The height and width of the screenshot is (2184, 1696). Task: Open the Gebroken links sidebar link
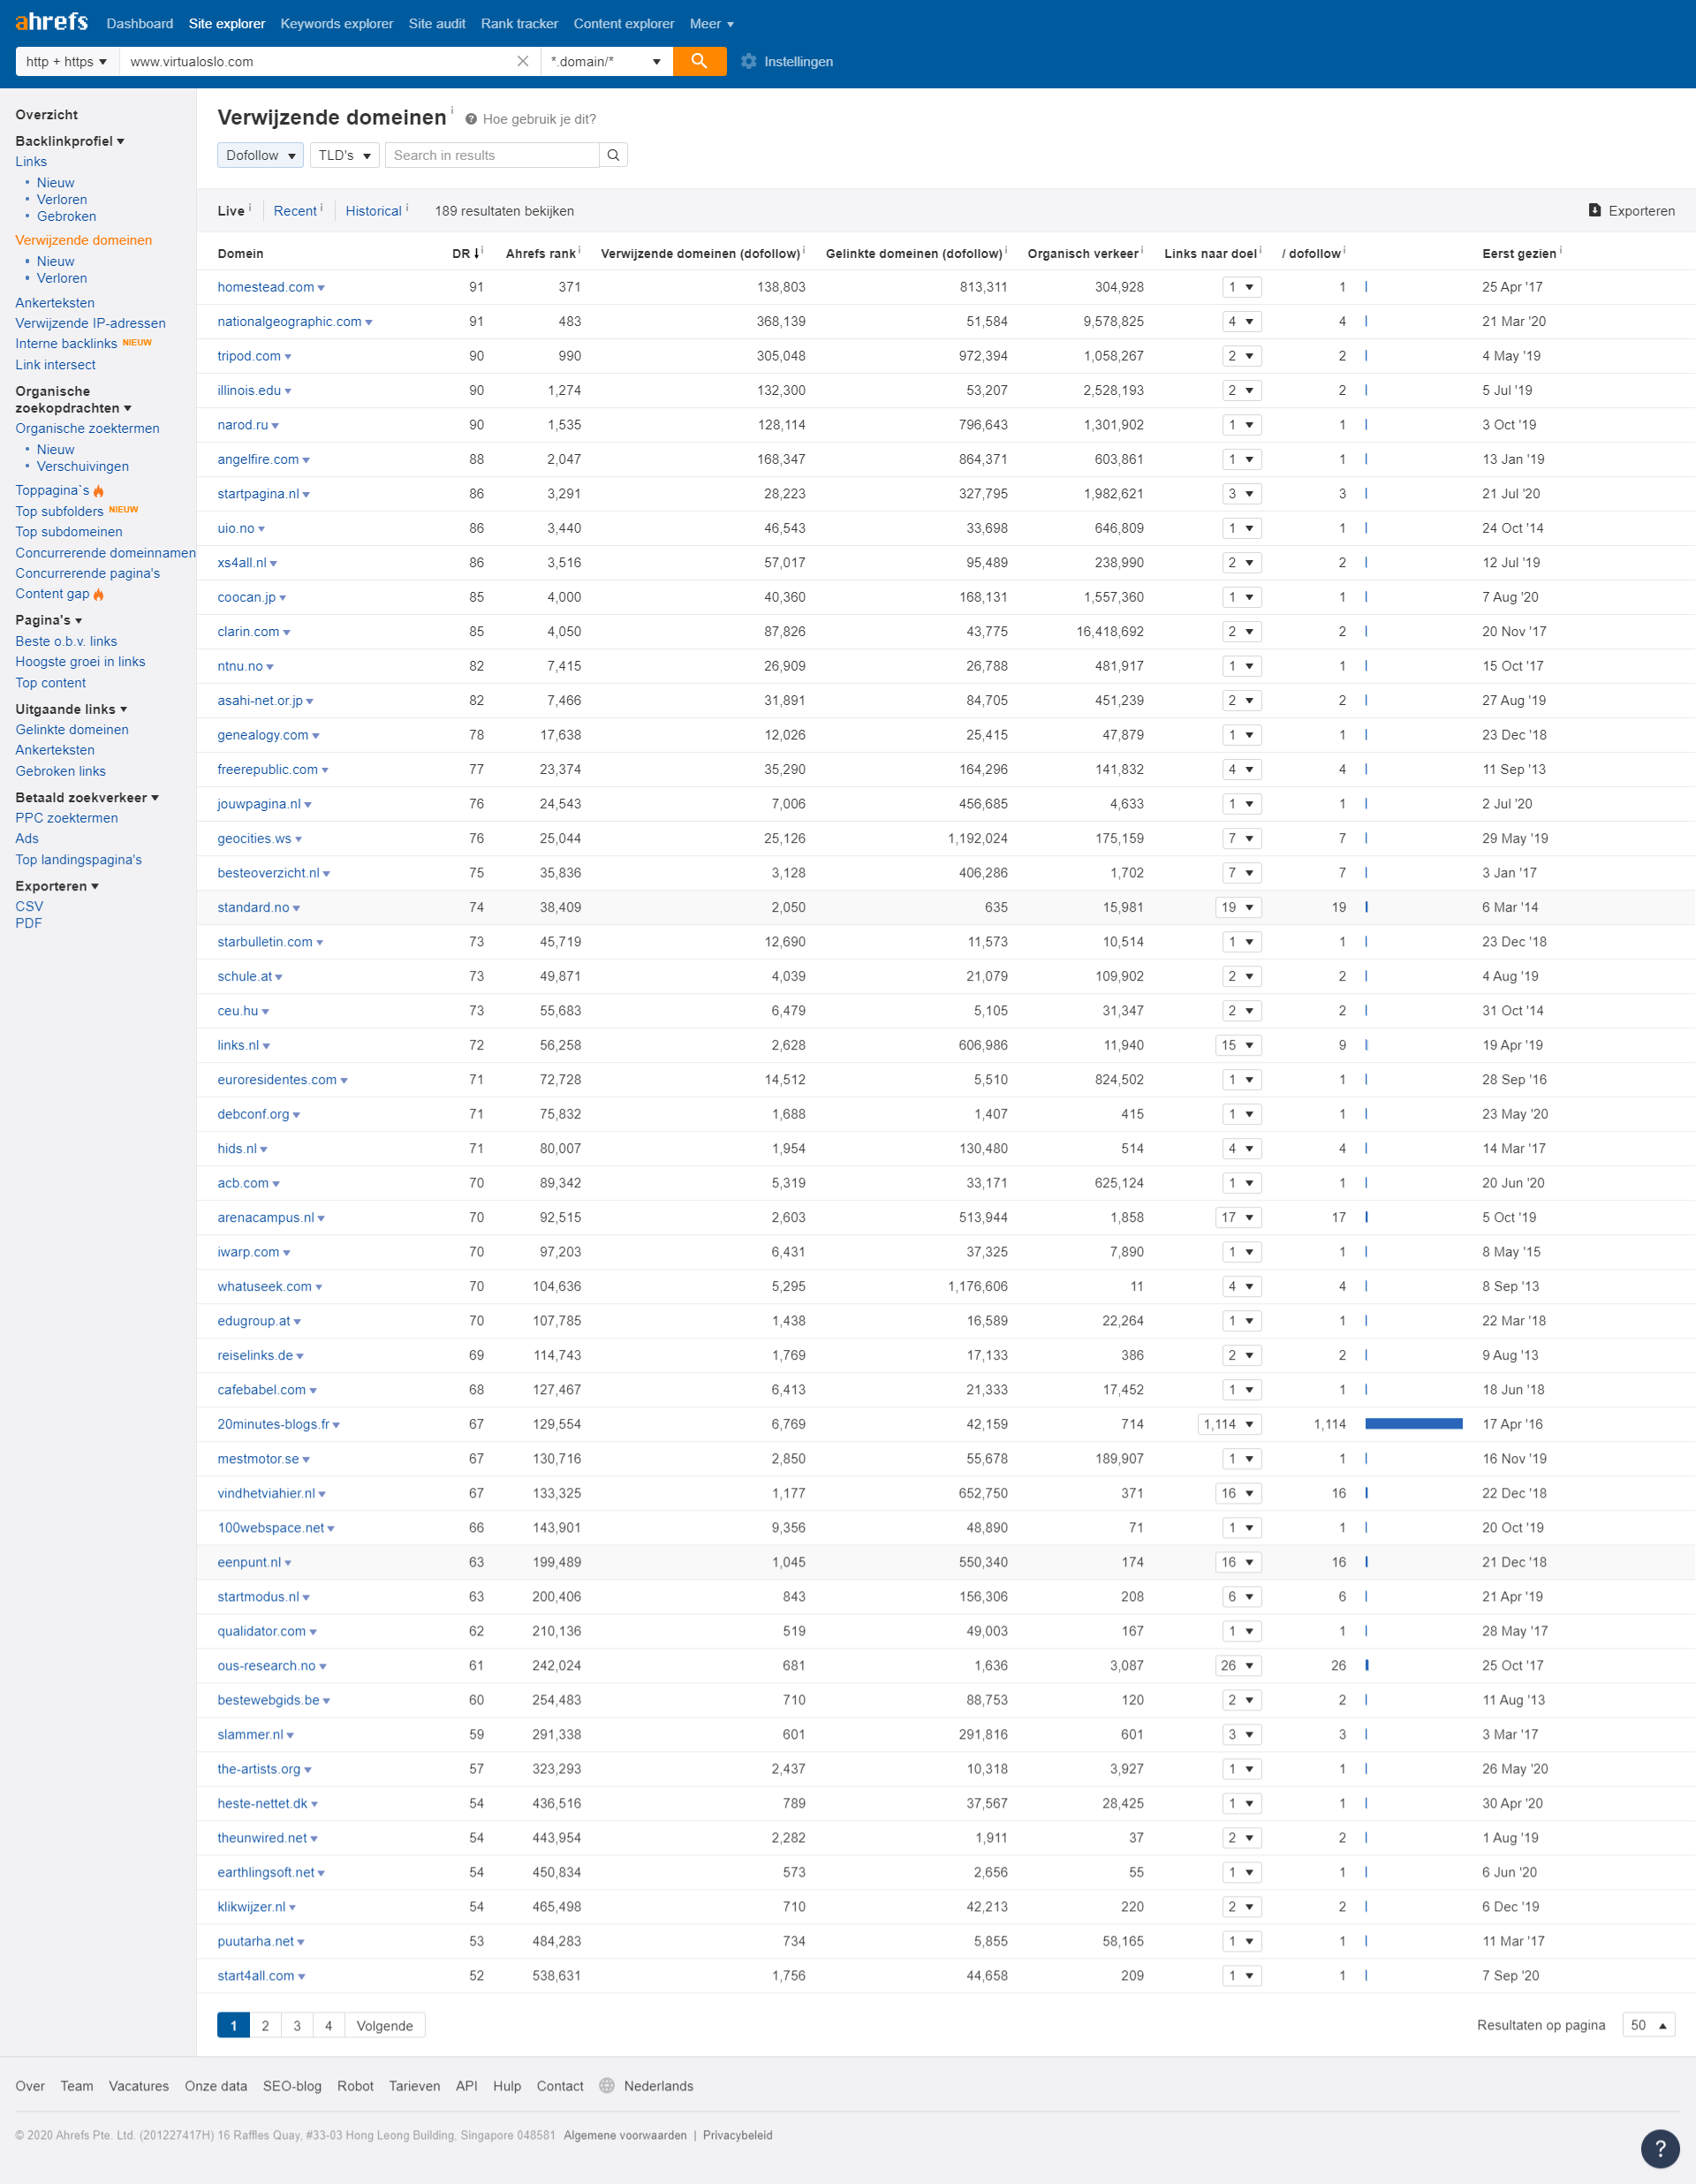coord(60,771)
